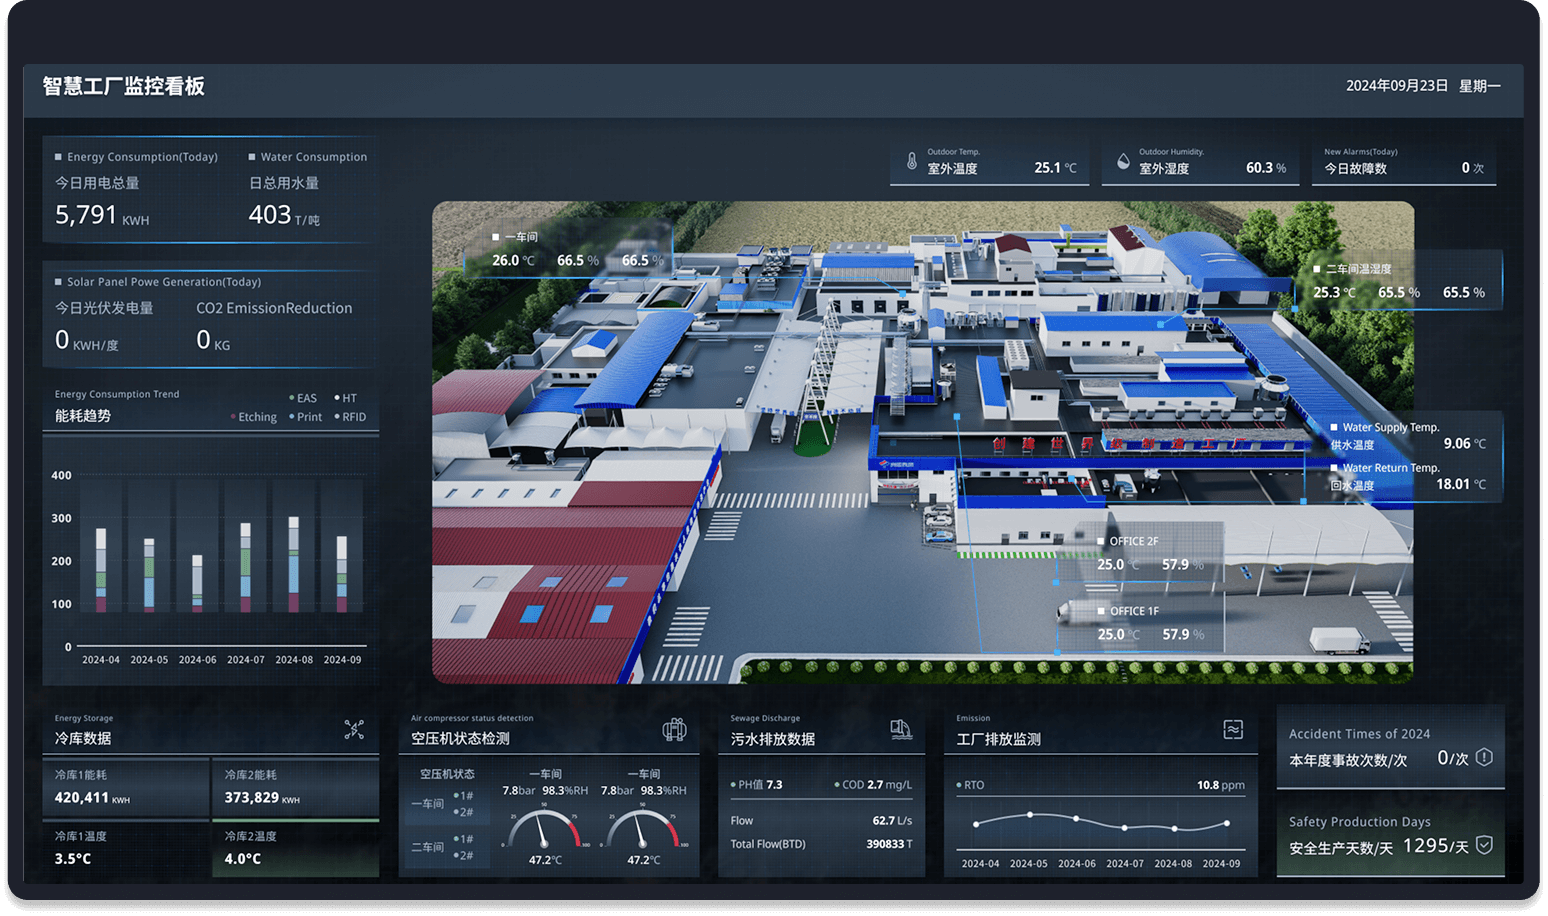Click the first workshop pressure gauge
The height and width of the screenshot is (916, 1548).
[544, 829]
